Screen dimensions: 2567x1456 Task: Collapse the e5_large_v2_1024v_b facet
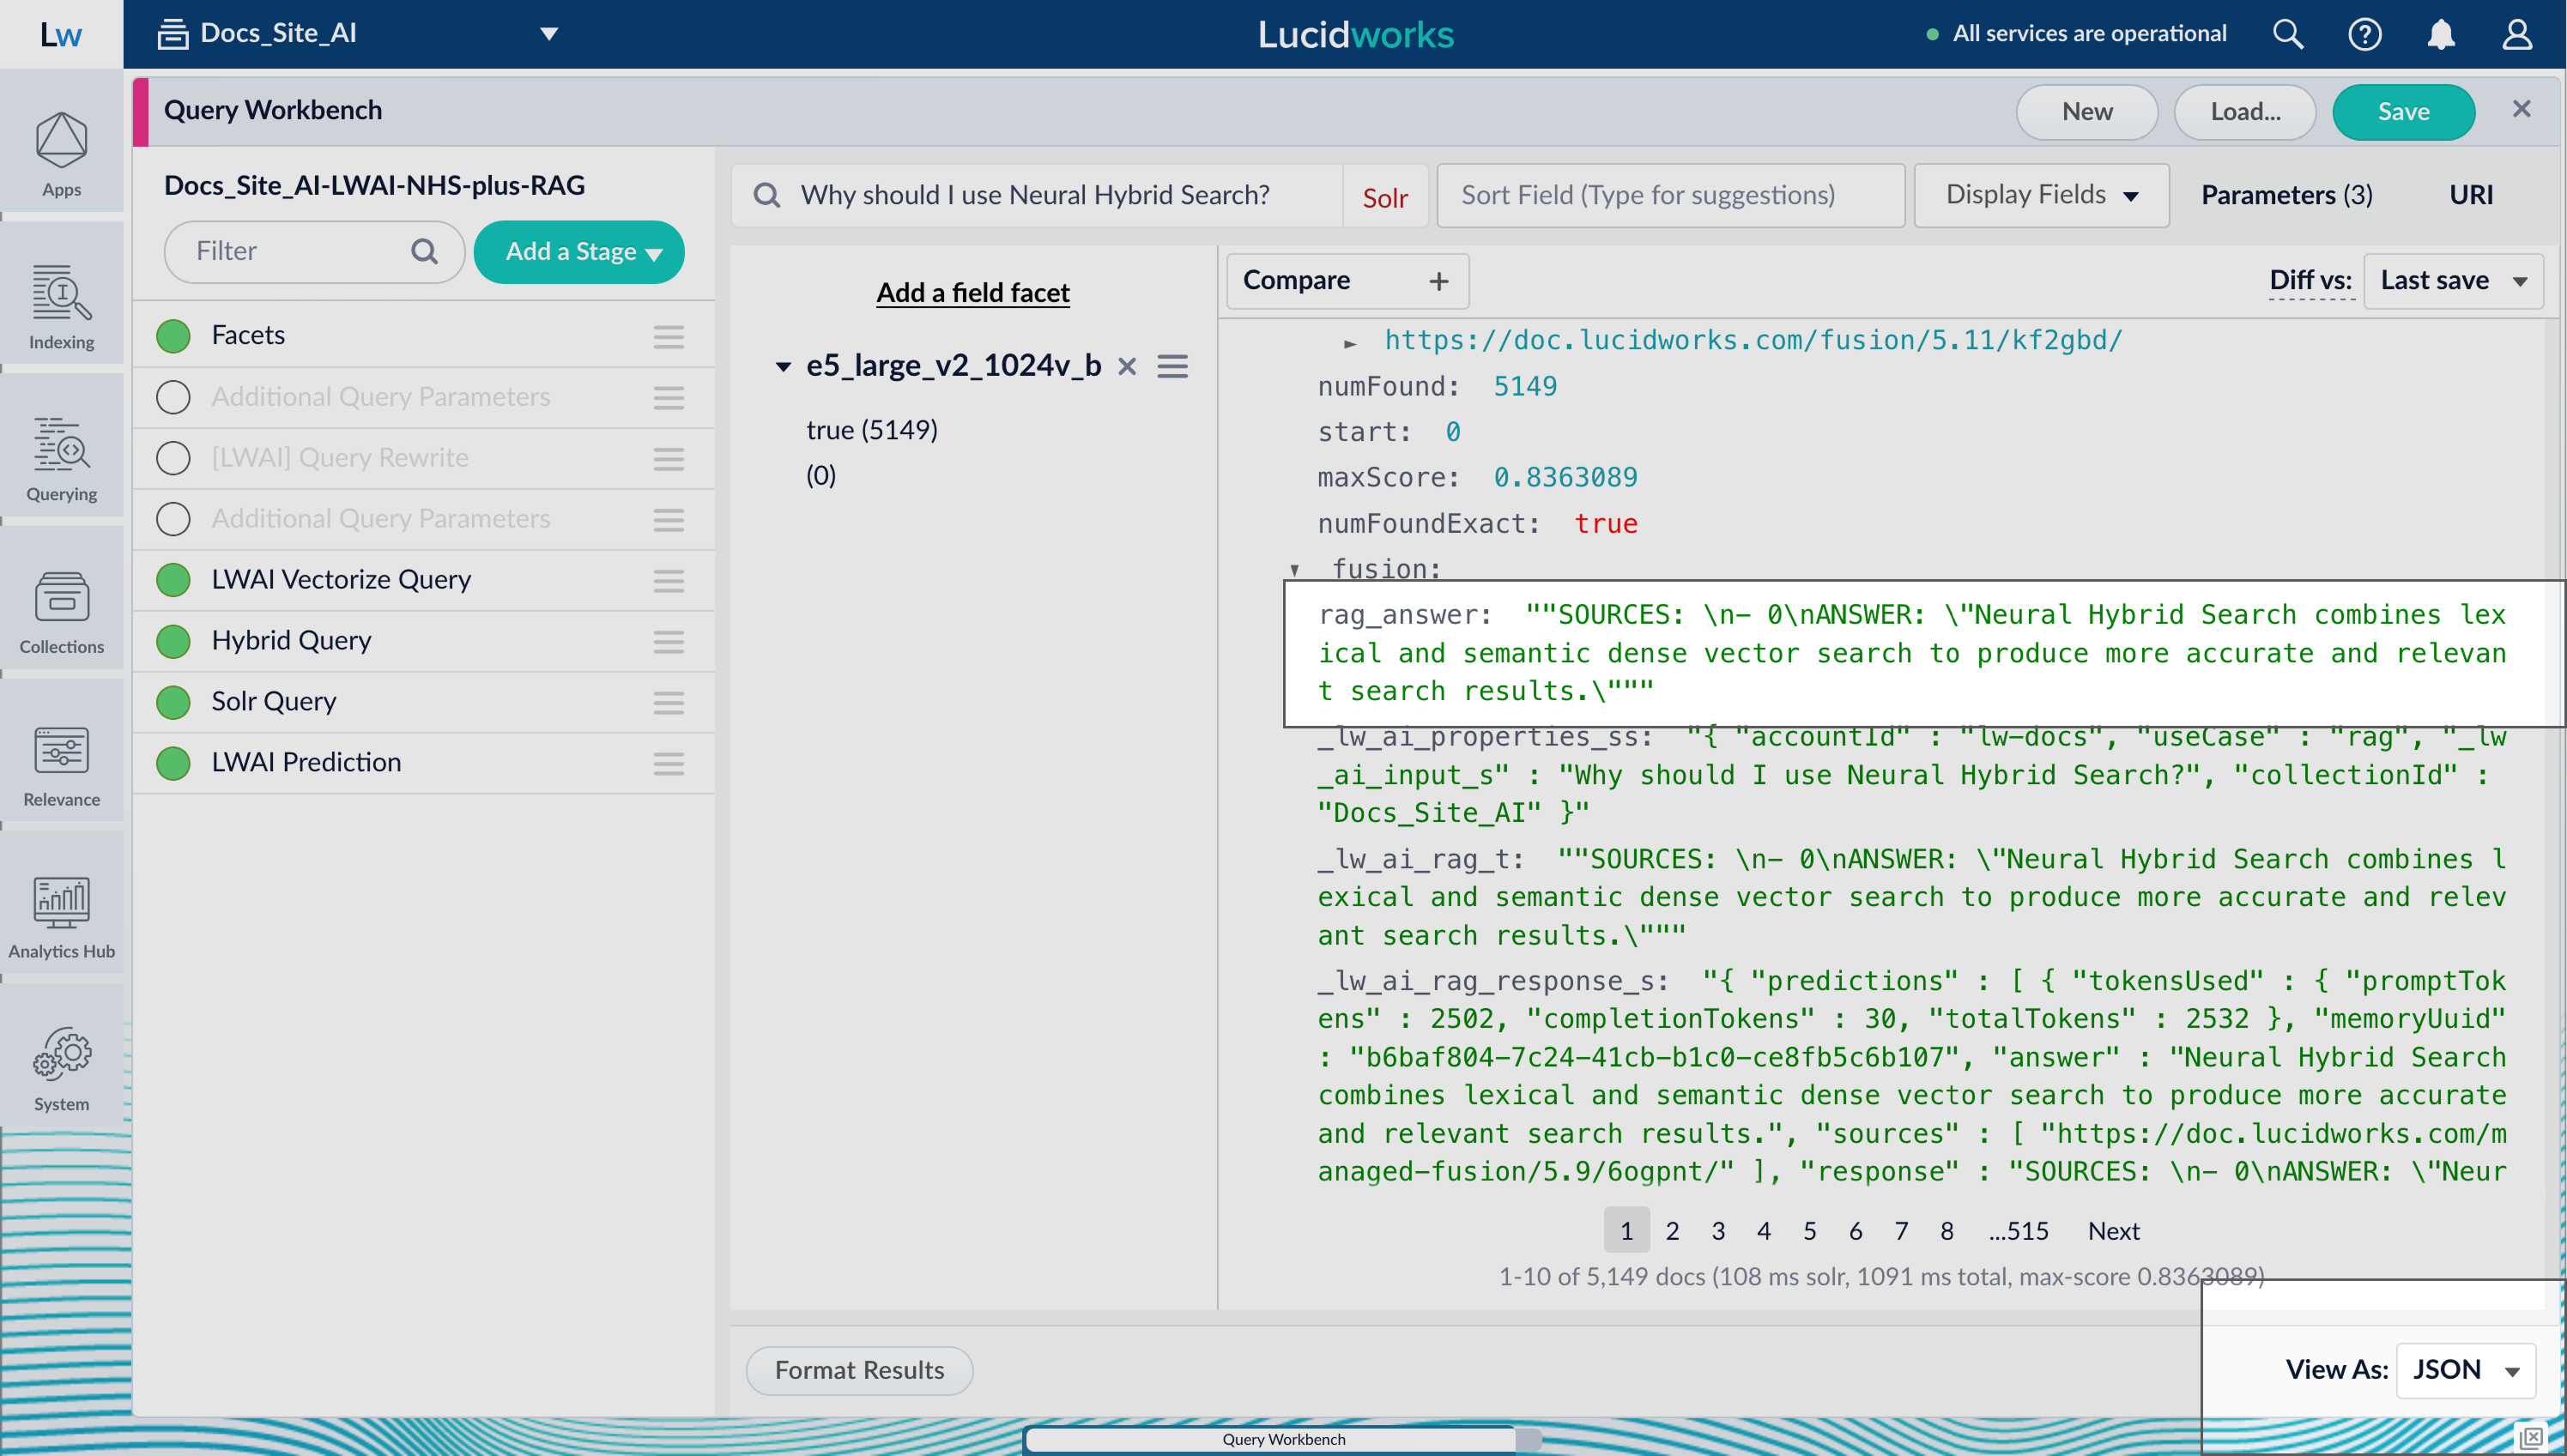pos(783,367)
